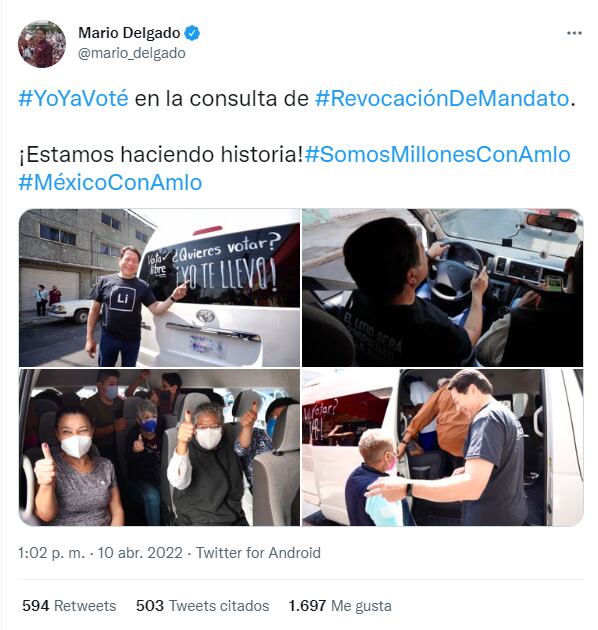This screenshot has height=630, width=598.
Task: View the 503 Tweets citados
Action: click(203, 606)
